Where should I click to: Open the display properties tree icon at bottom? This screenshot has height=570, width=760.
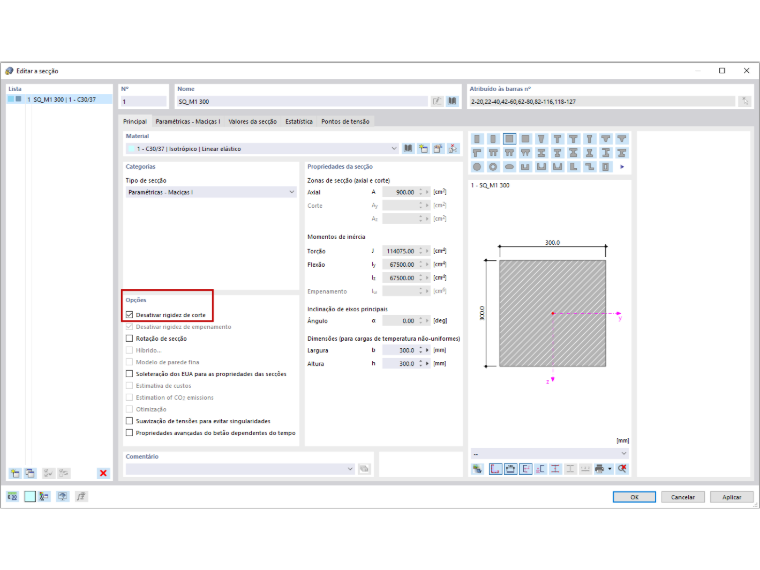[x=44, y=496]
